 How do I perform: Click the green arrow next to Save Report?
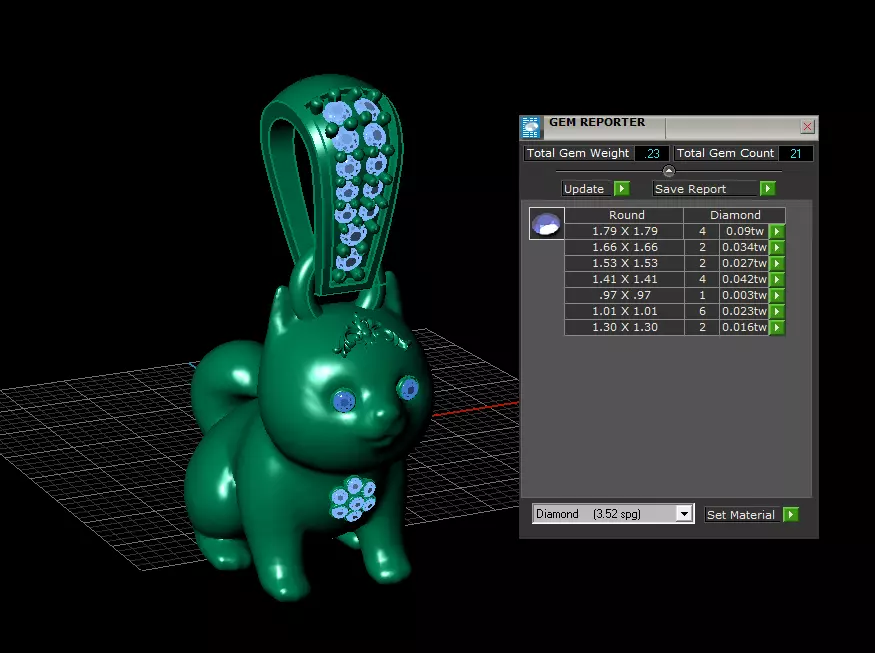coord(768,189)
